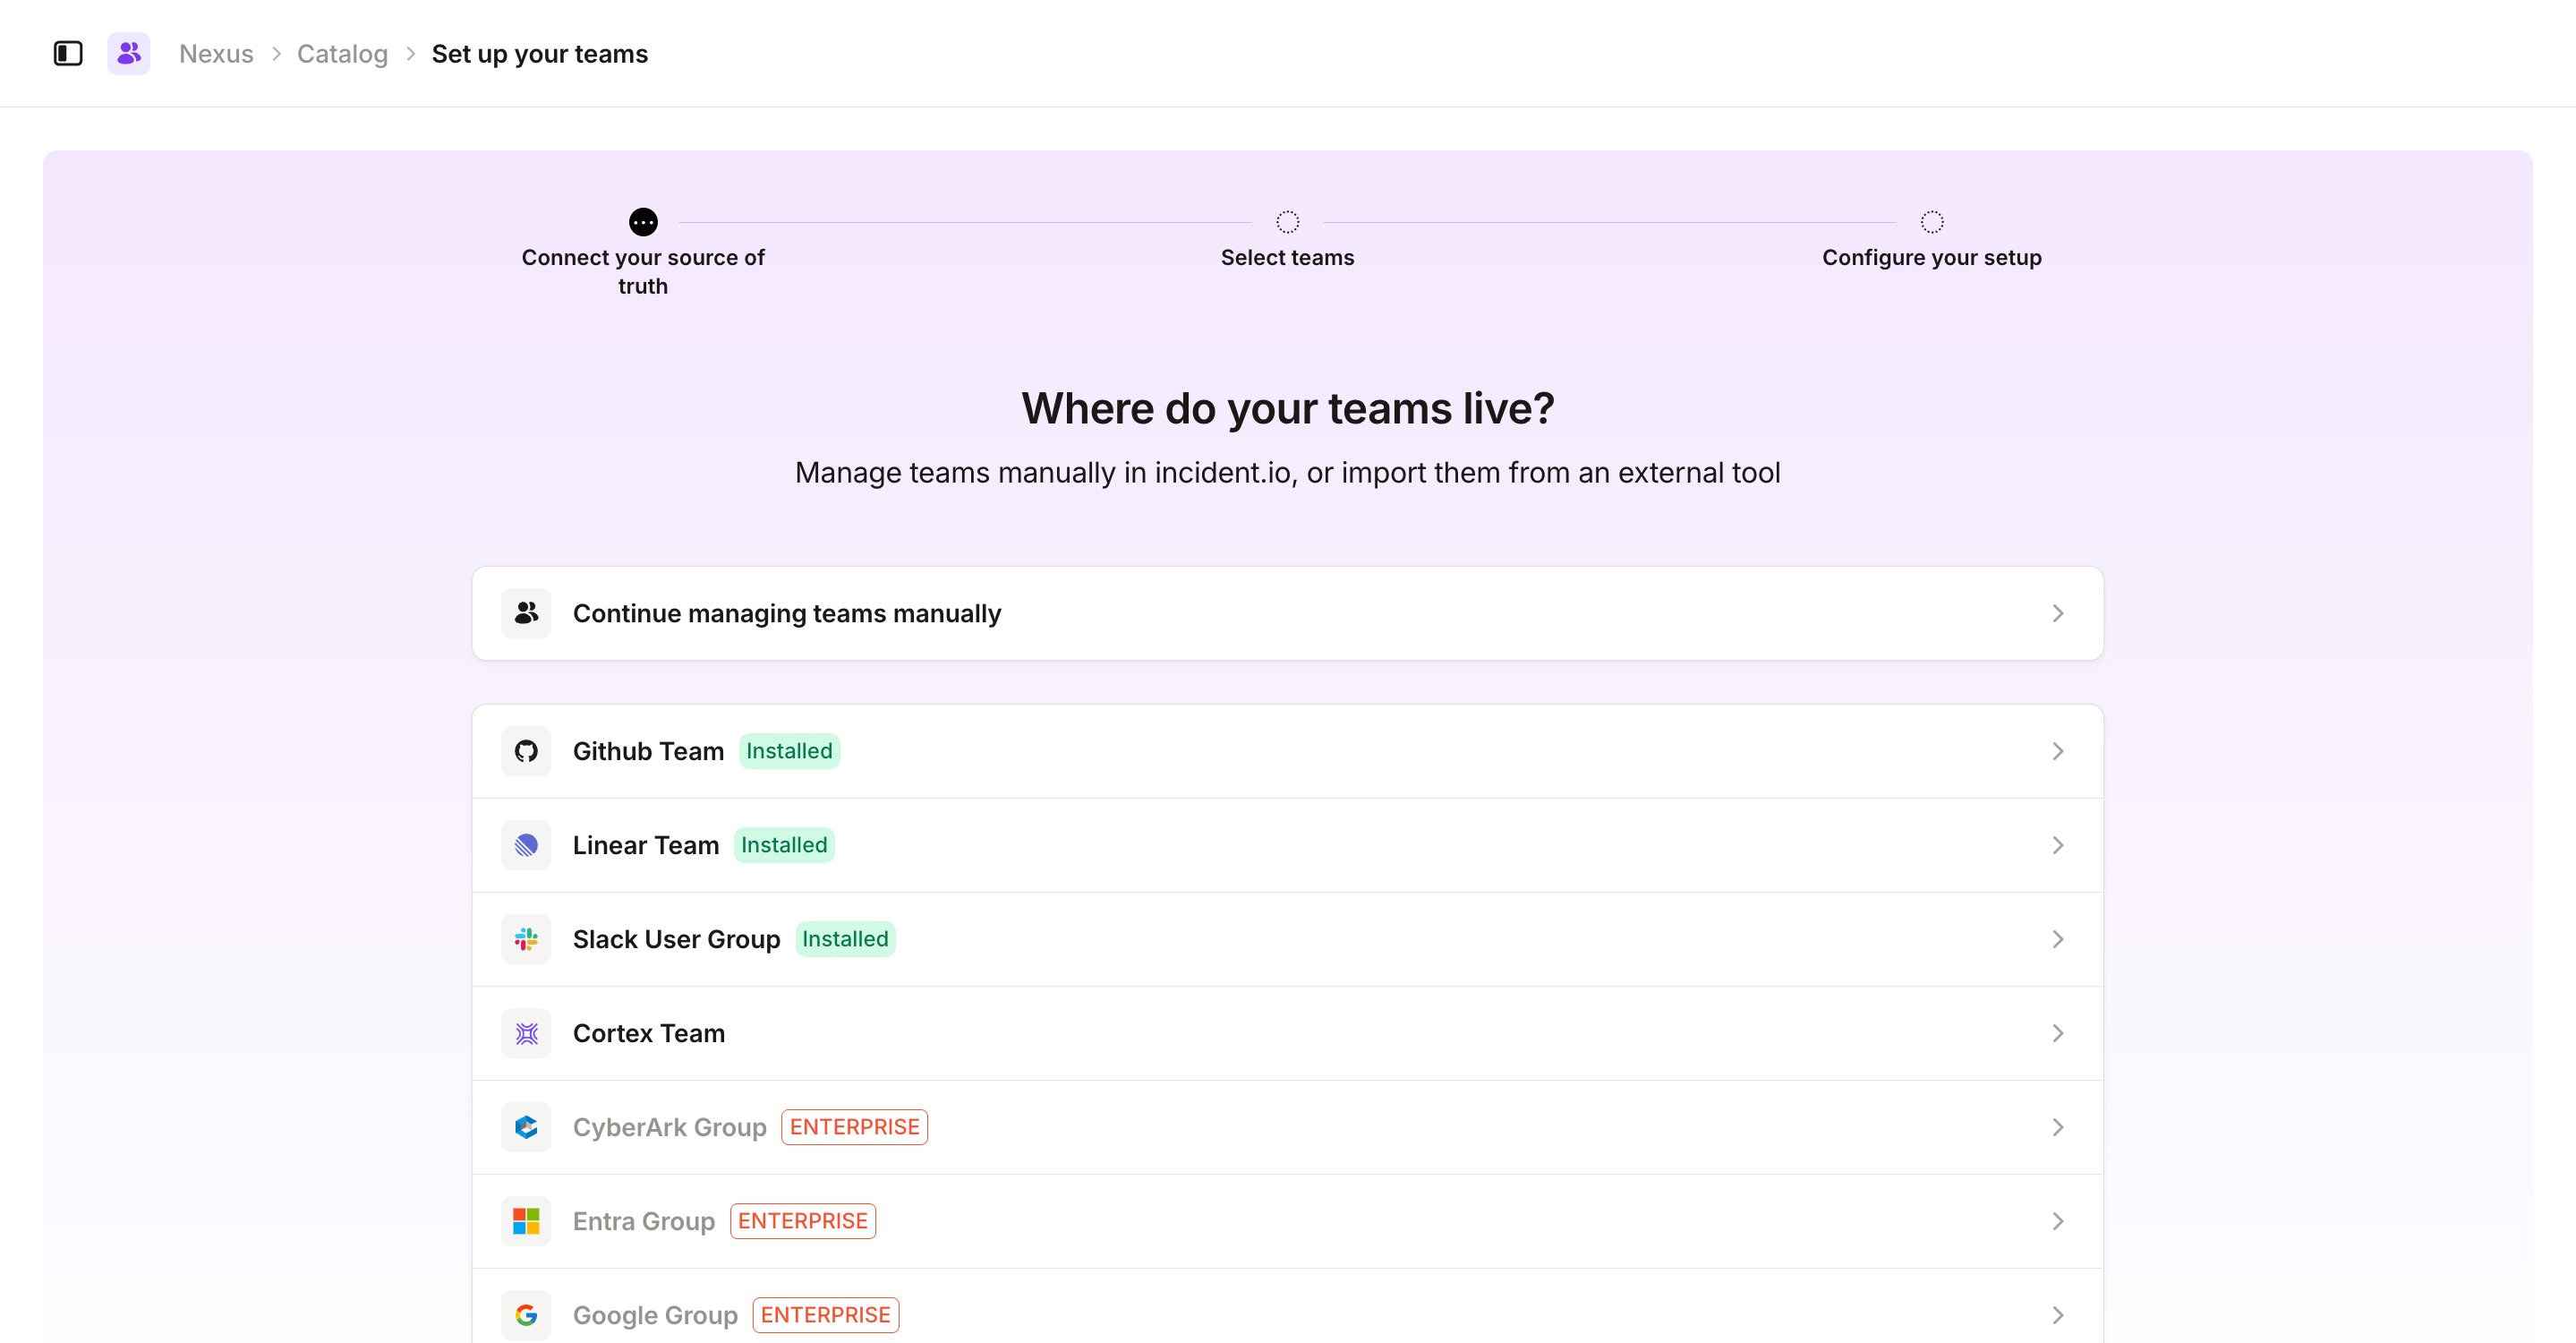Toggle the sidebar panel icon
Image resolution: width=2576 pixels, height=1343 pixels.
pos(68,53)
